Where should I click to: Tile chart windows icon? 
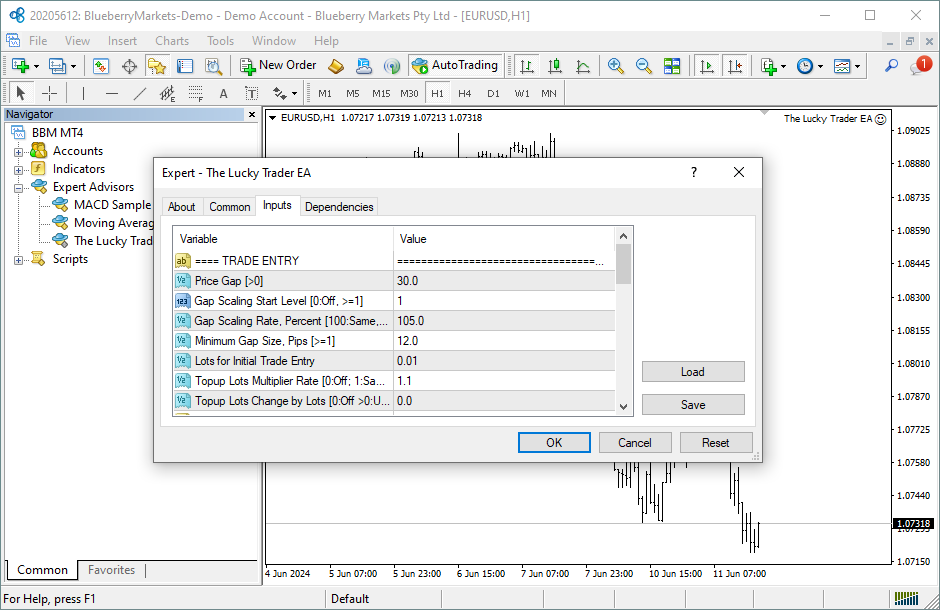[x=672, y=65]
